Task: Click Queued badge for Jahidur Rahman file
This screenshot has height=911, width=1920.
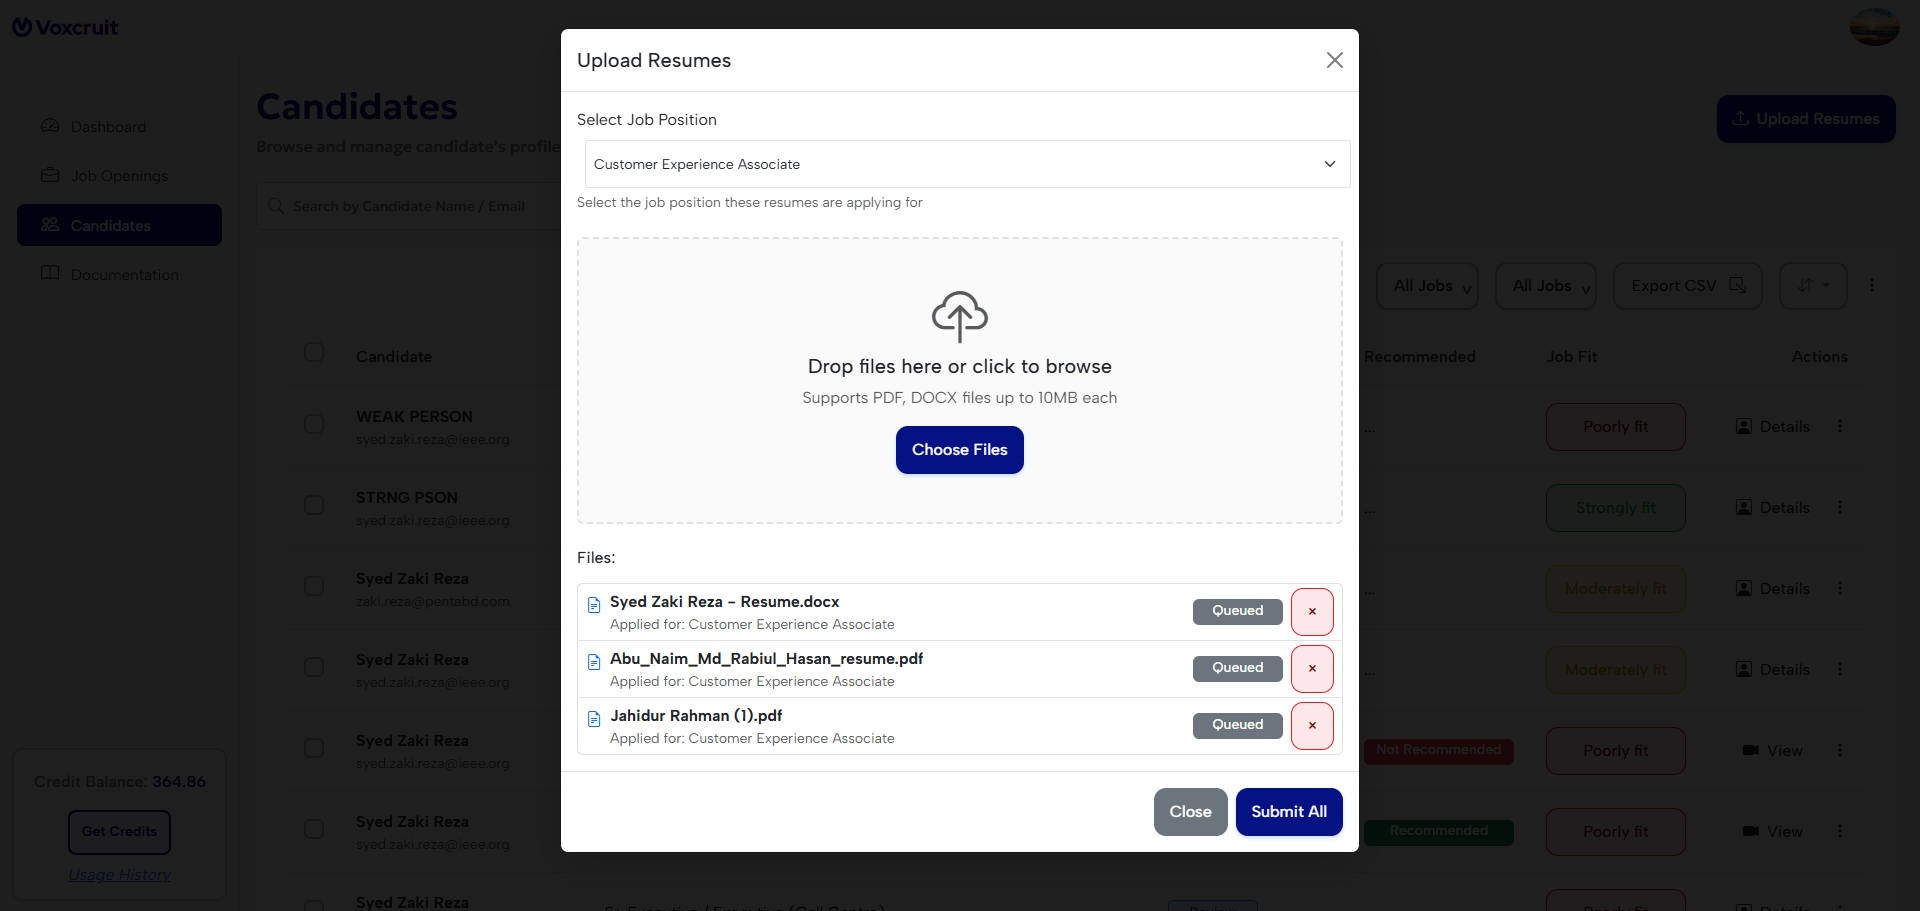Action: [1237, 725]
